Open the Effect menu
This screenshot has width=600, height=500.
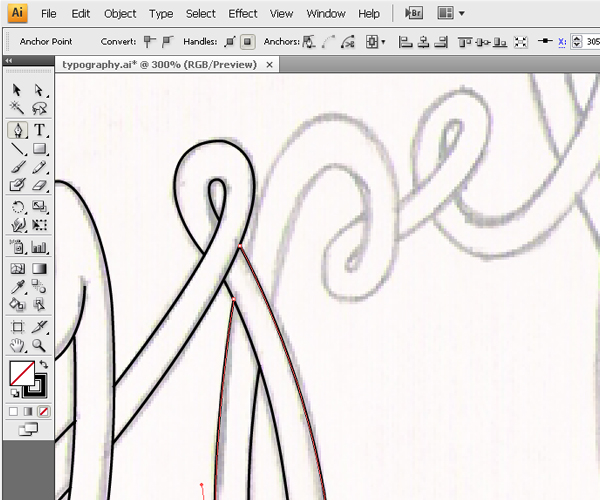click(243, 14)
